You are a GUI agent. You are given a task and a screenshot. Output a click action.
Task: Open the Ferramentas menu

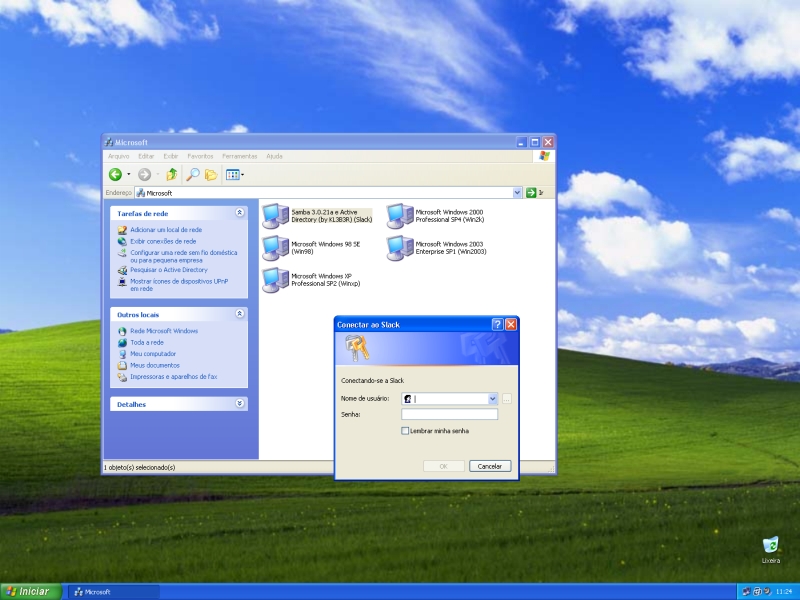point(240,156)
